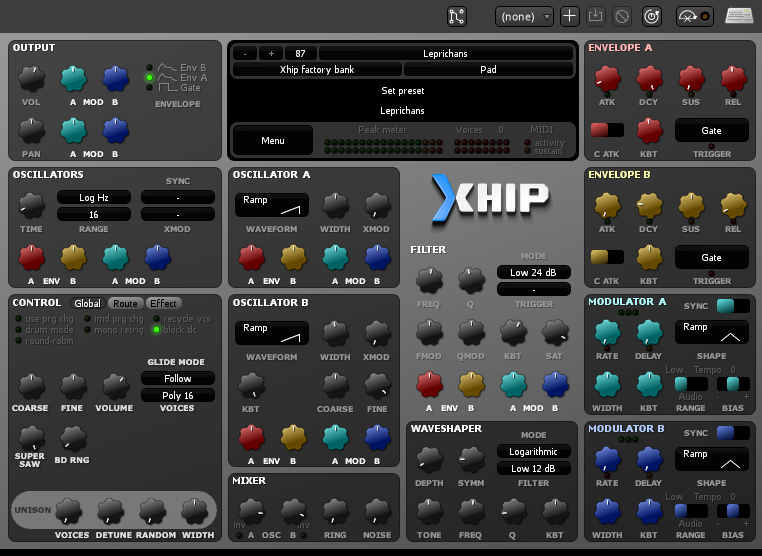Click the Leprichans preset name field
The height and width of the screenshot is (556, 762).
[x=445, y=53]
